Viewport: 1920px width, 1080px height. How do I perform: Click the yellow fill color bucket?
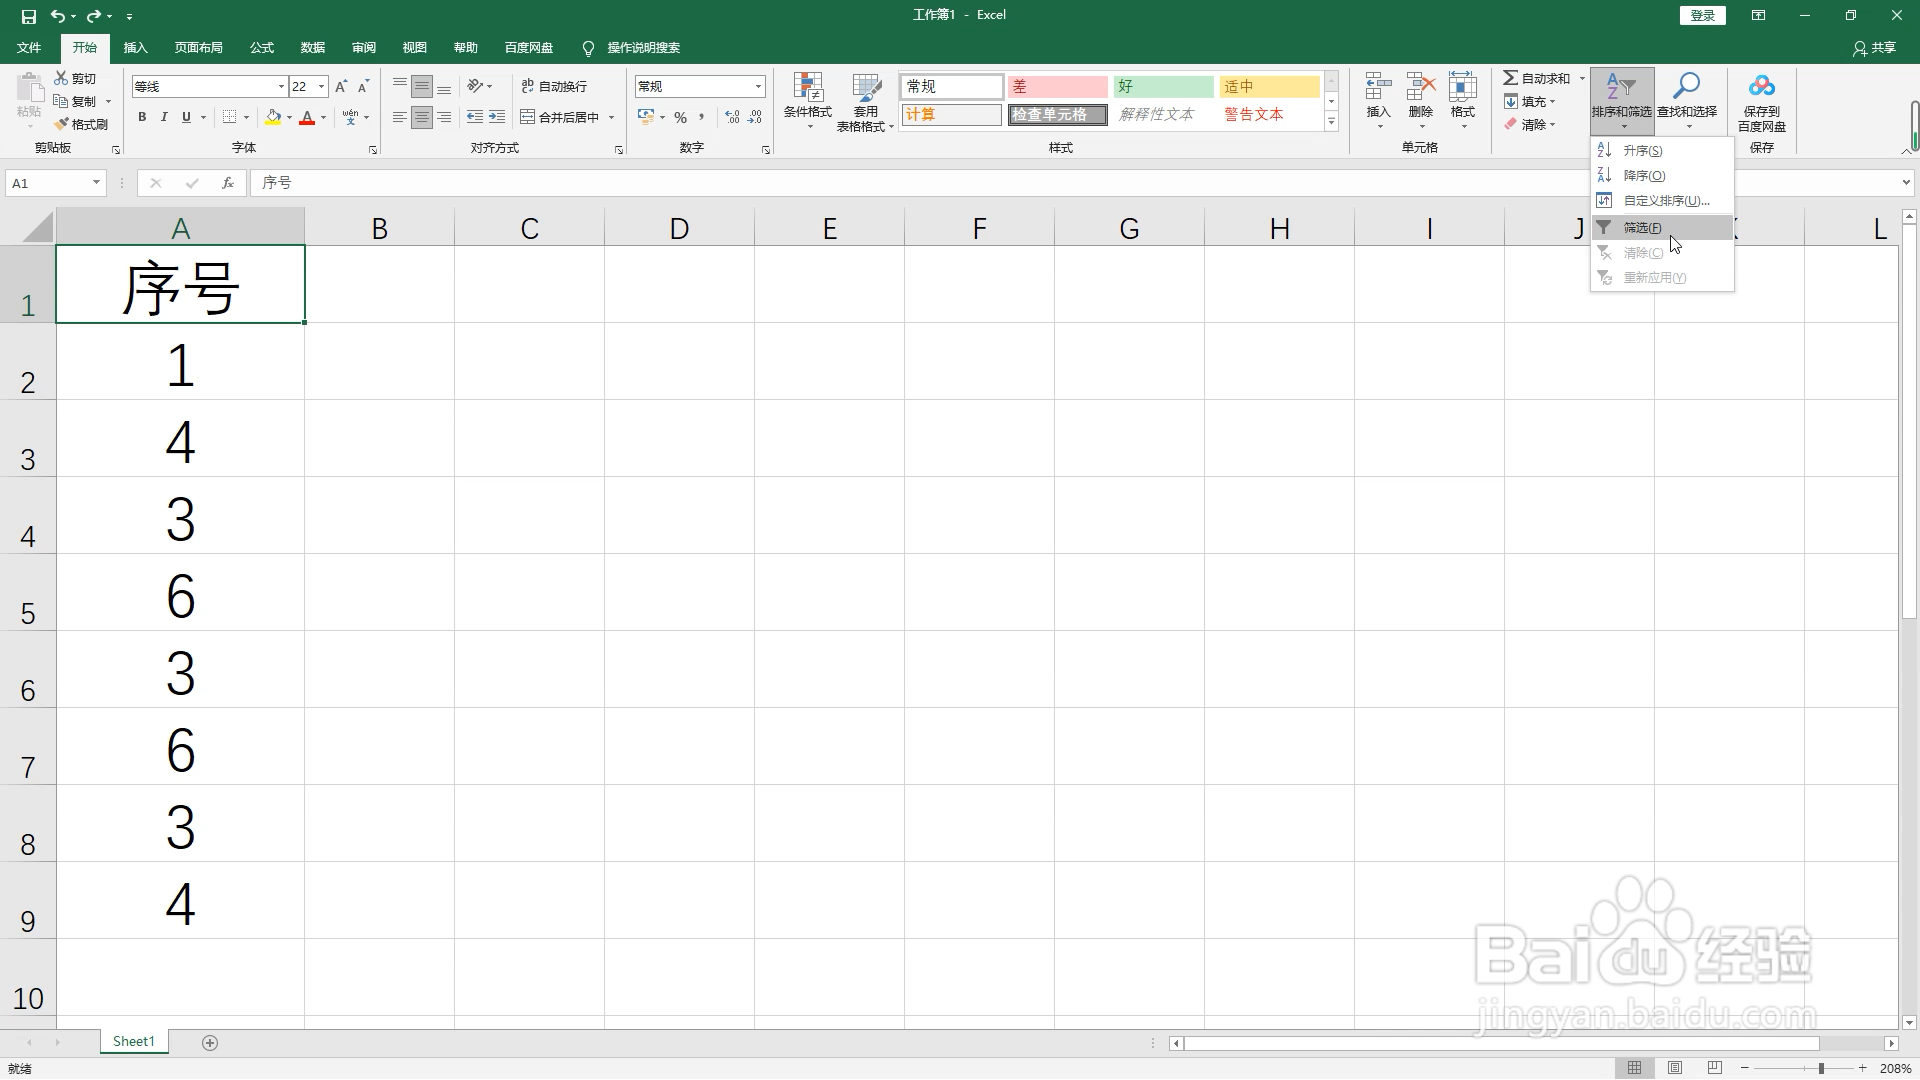273,118
